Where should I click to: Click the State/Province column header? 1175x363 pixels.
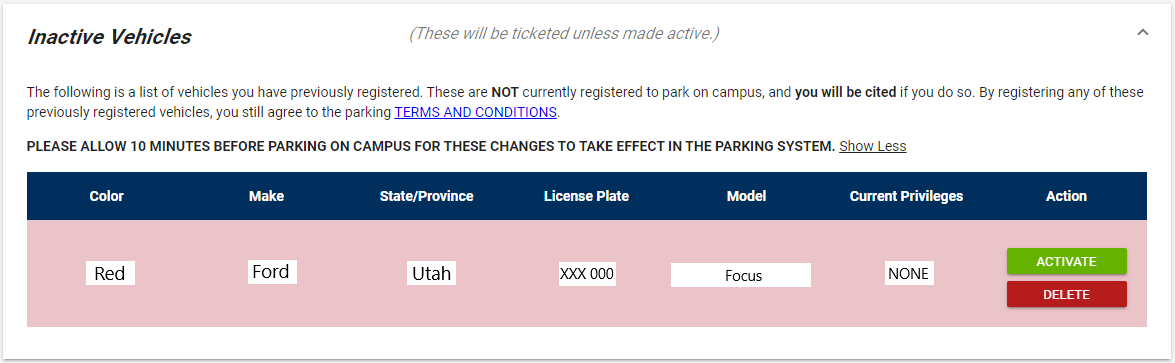click(x=426, y=196)
